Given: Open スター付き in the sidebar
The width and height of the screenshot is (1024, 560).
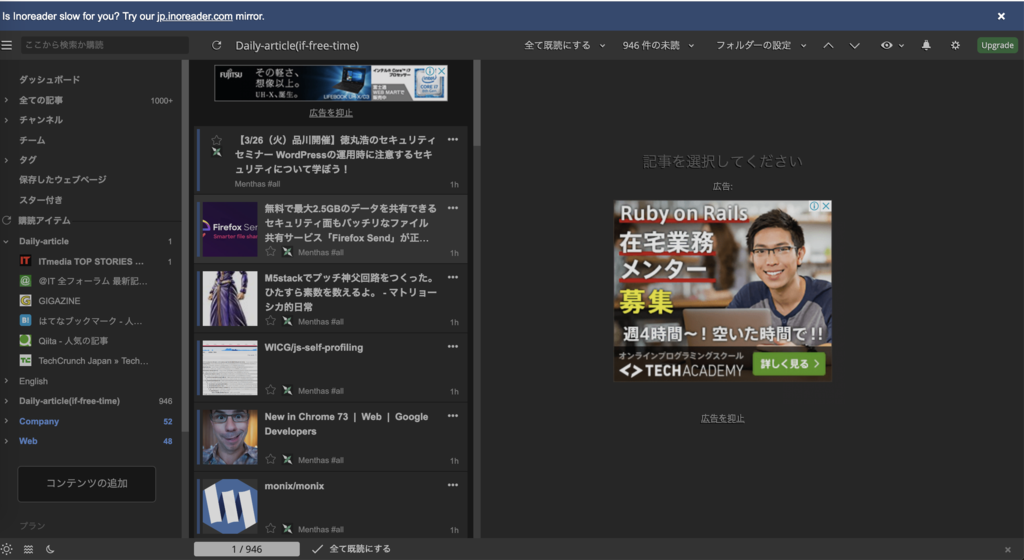Looking at the screenshot, I should (x=40, y=200).
